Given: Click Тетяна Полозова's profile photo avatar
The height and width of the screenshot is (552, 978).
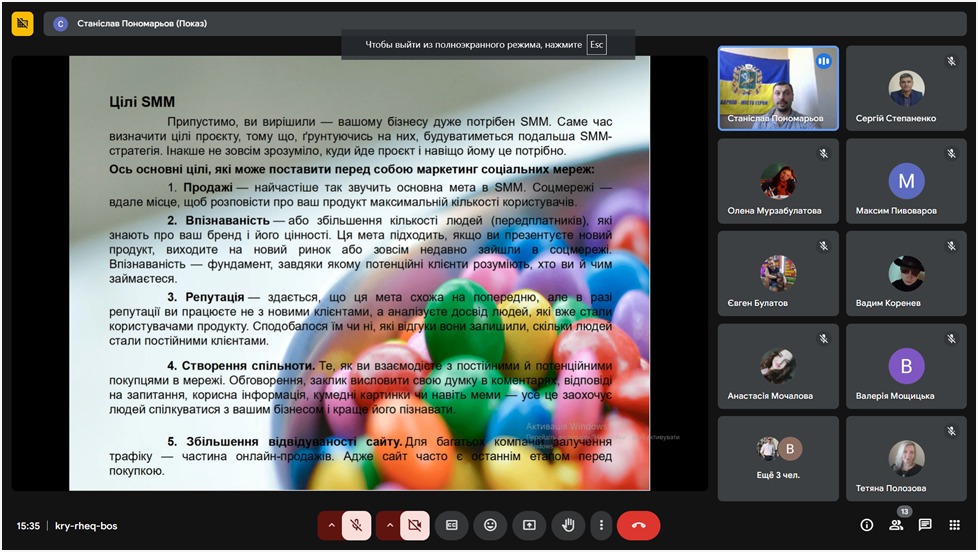Looking at the screenshot, I should pos(906,458).
